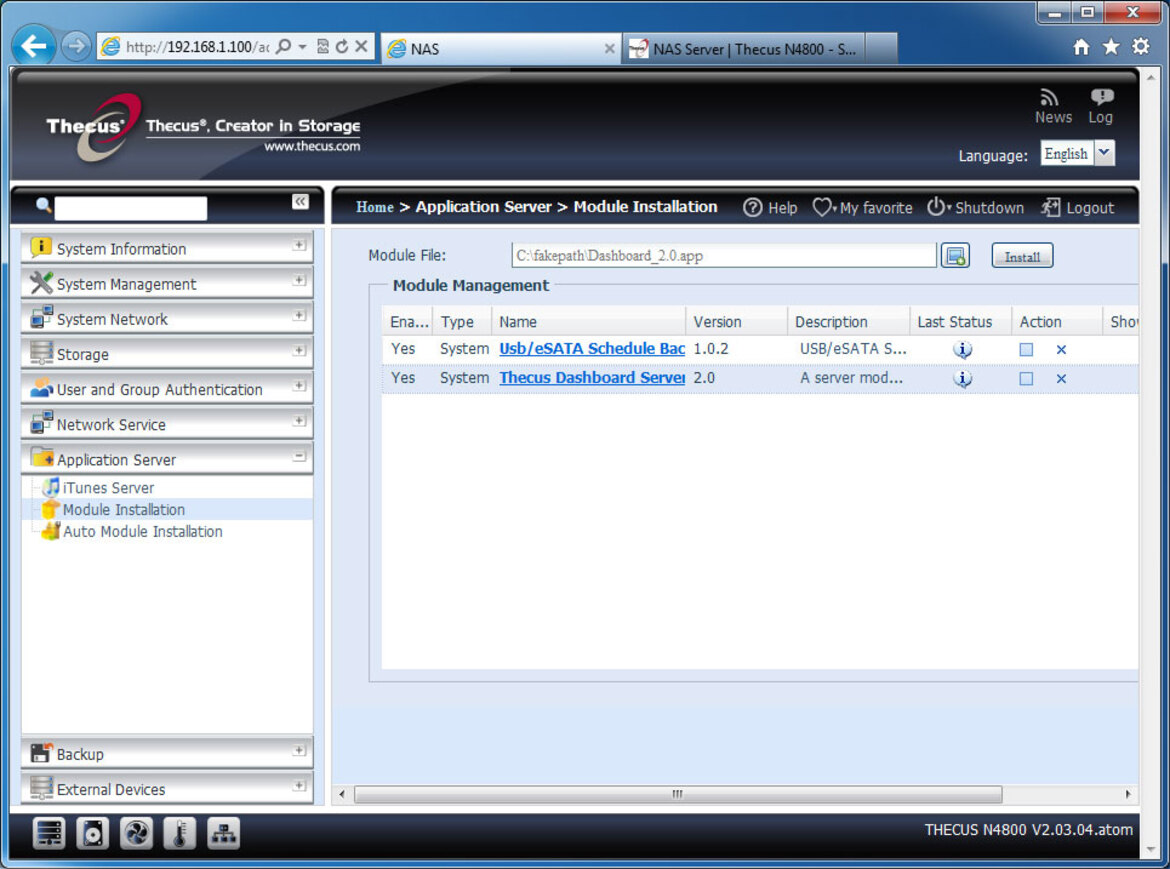Click the search magnifier icon in sidebar

[x=43, y=205]
